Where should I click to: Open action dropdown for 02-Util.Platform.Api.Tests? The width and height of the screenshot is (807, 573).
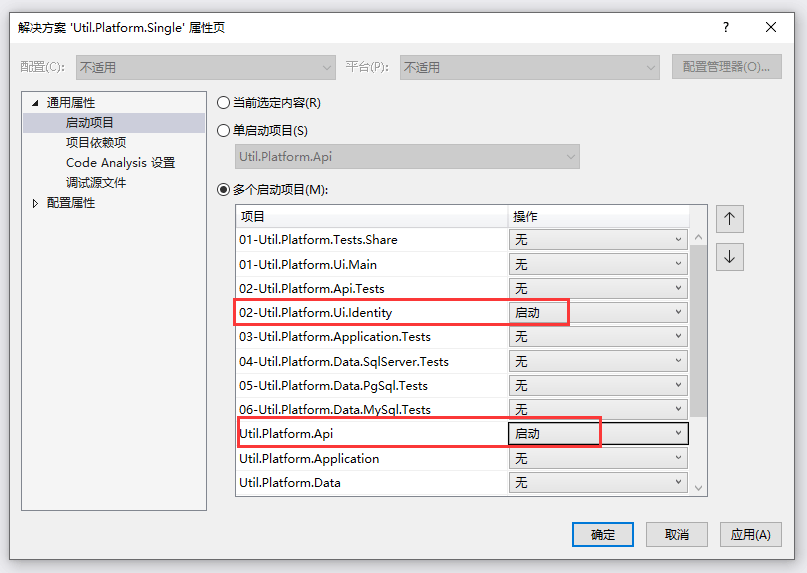598,288
